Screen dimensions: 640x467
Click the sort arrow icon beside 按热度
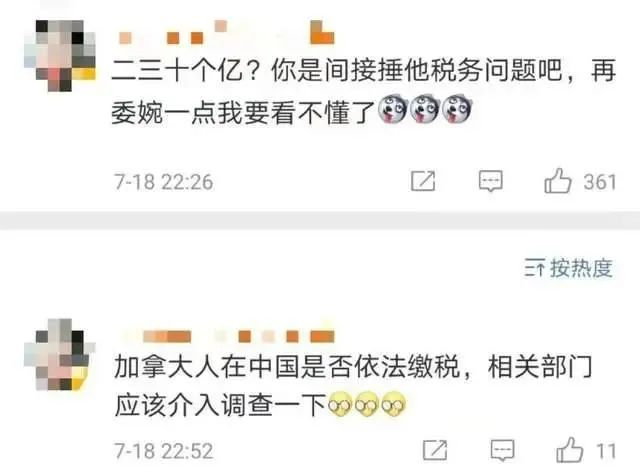coord(535,268)
